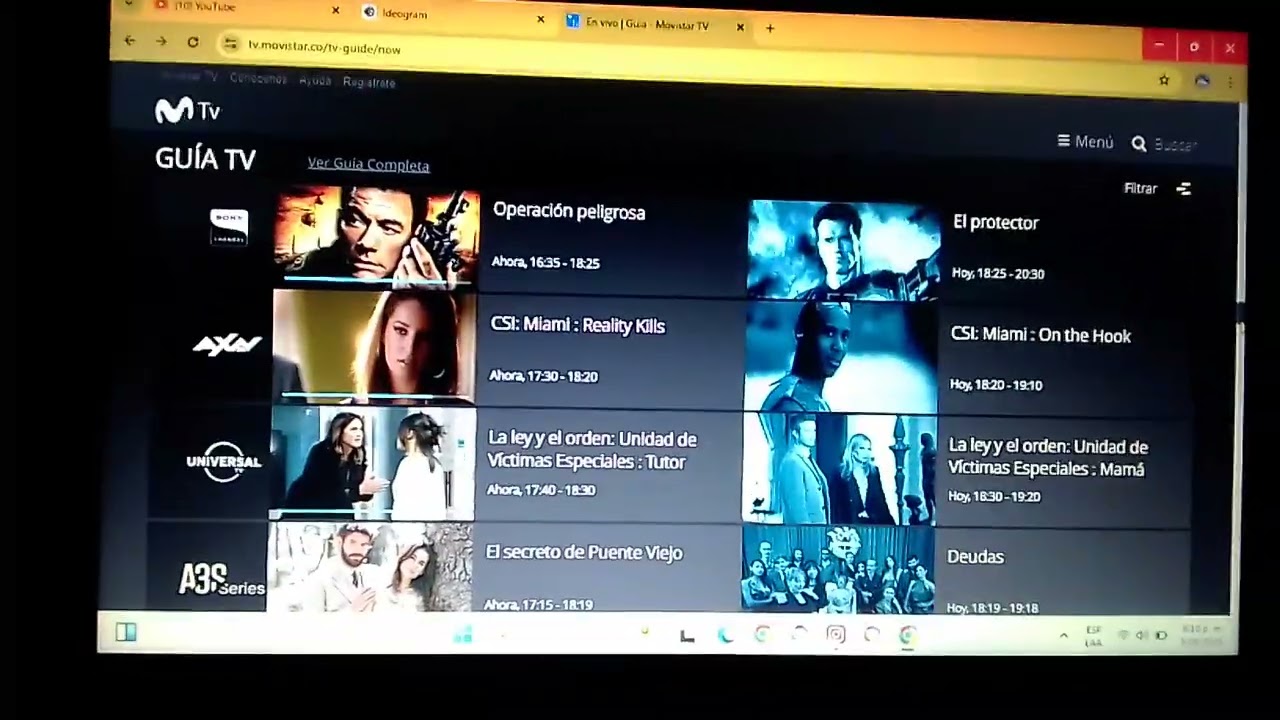Image resolution: width=1280 pixels, height=720 pixels.
Task: Select the Sony Channel logo
Action: 228,227
